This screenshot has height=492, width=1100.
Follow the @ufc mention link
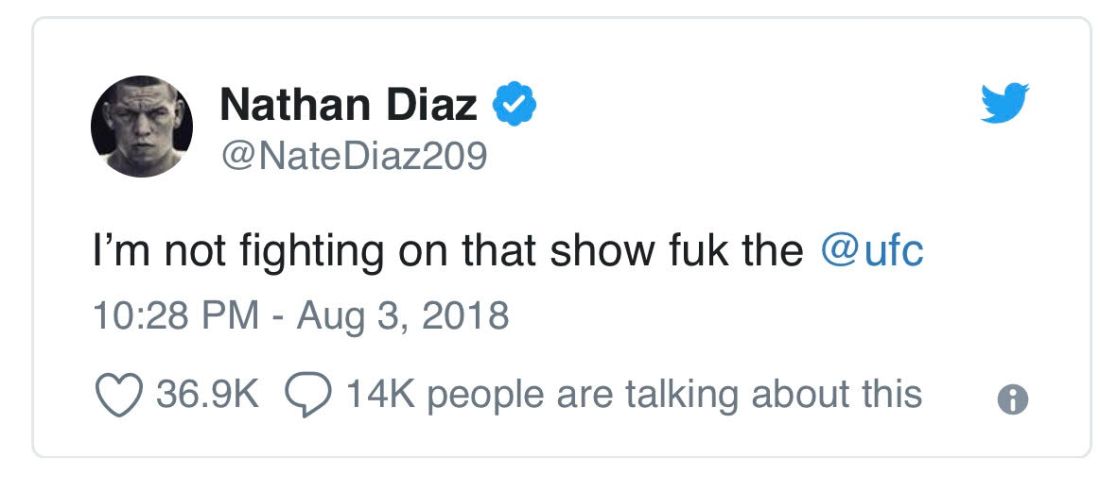coord(872,251)
